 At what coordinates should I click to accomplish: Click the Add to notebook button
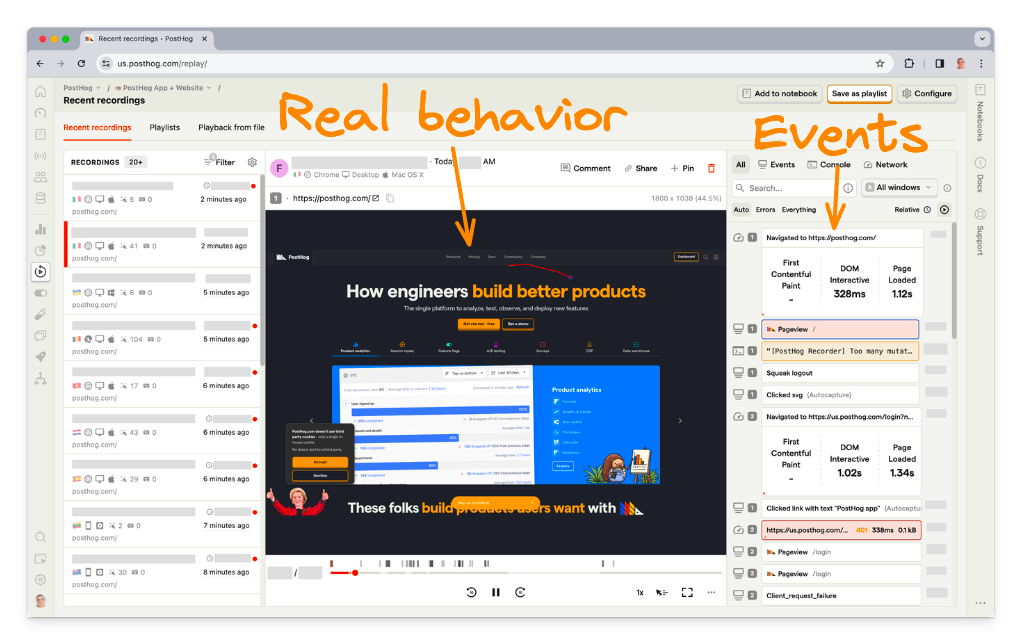point(779,94)
